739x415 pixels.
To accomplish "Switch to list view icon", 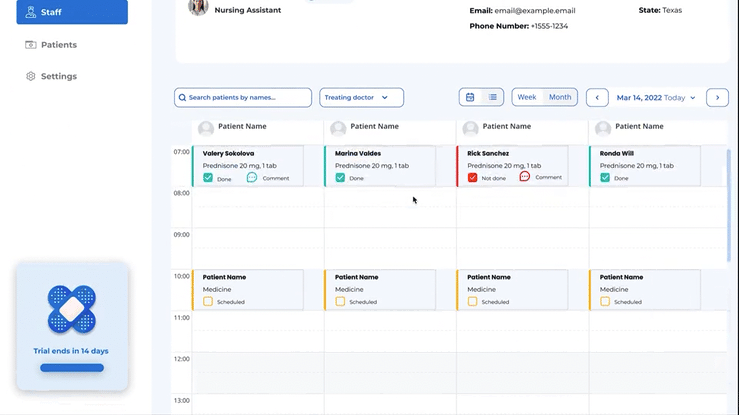I will [x=493, y=97].
